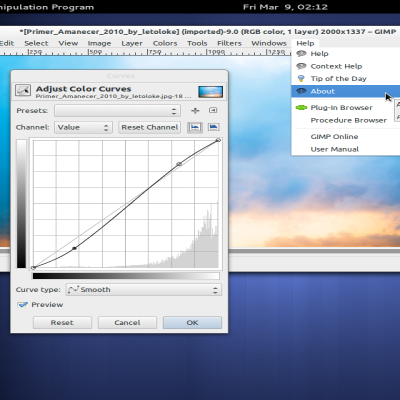Expand GIMP Online submenu
Screen dimensions: 400x400
346,137
